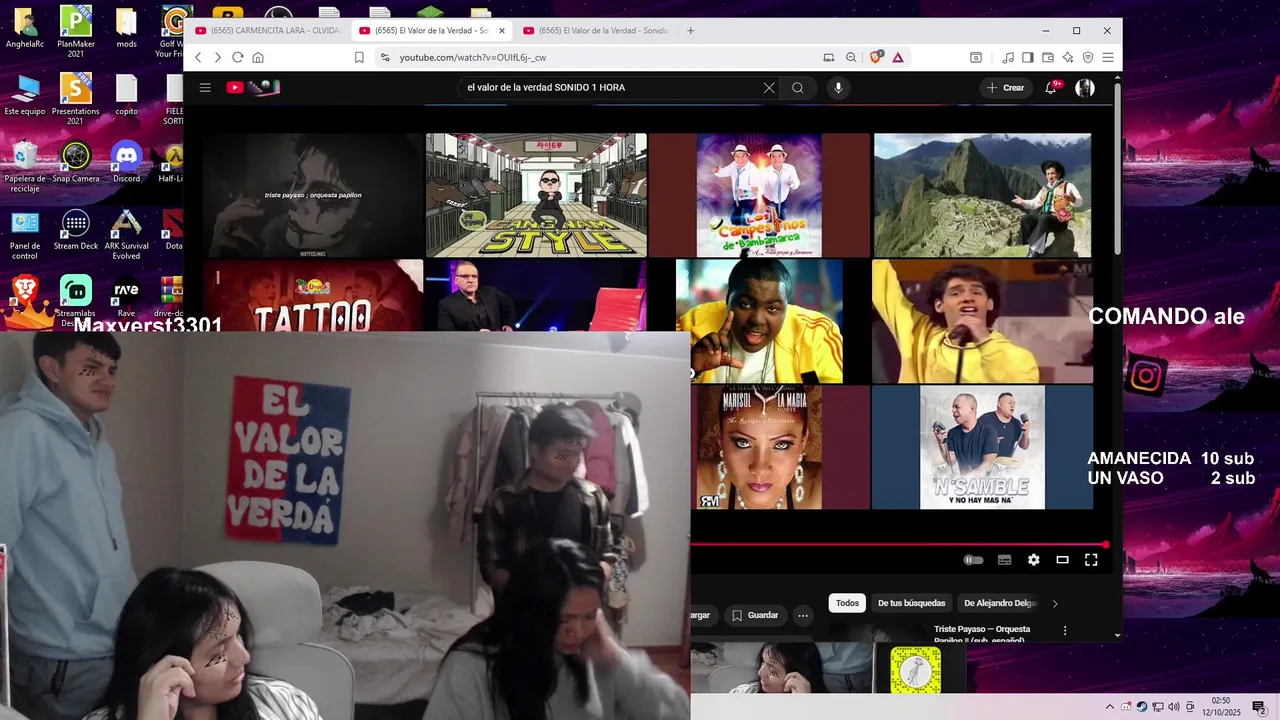
Task: Show more filter chips with right chevron
Action: (1055, 603)
